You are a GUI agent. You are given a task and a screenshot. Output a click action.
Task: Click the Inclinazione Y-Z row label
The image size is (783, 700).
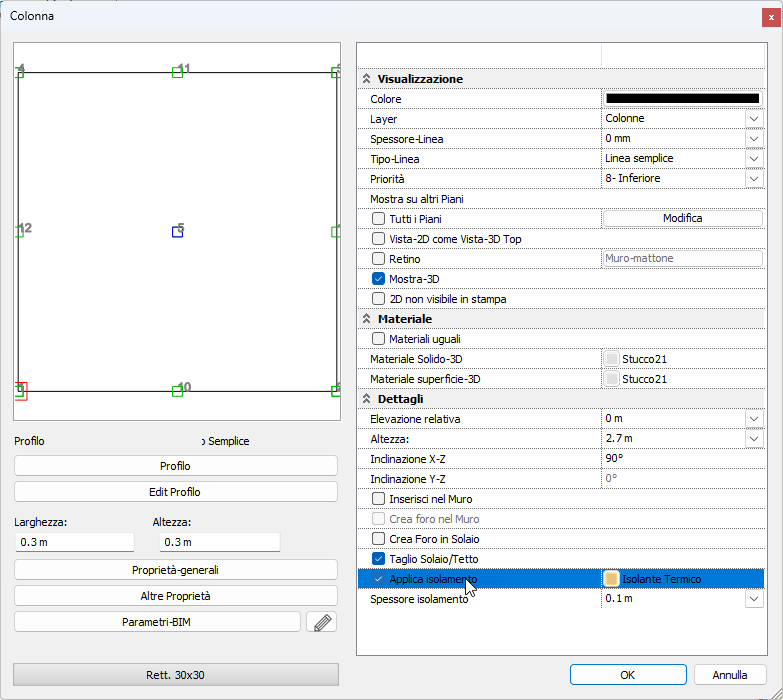[x=407, y=479]
